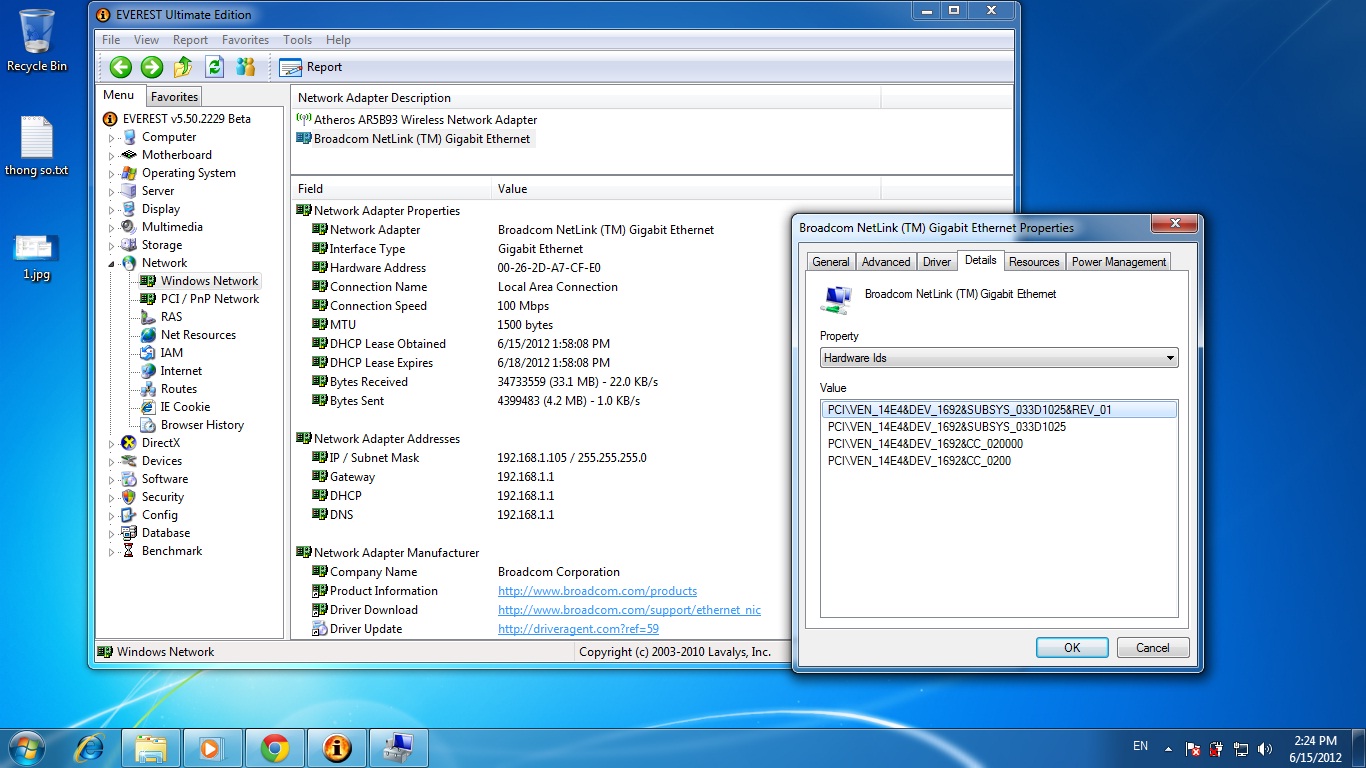Click the green Back arrow toolbar icon
The image size is (1366, 768).
[121, 67]
